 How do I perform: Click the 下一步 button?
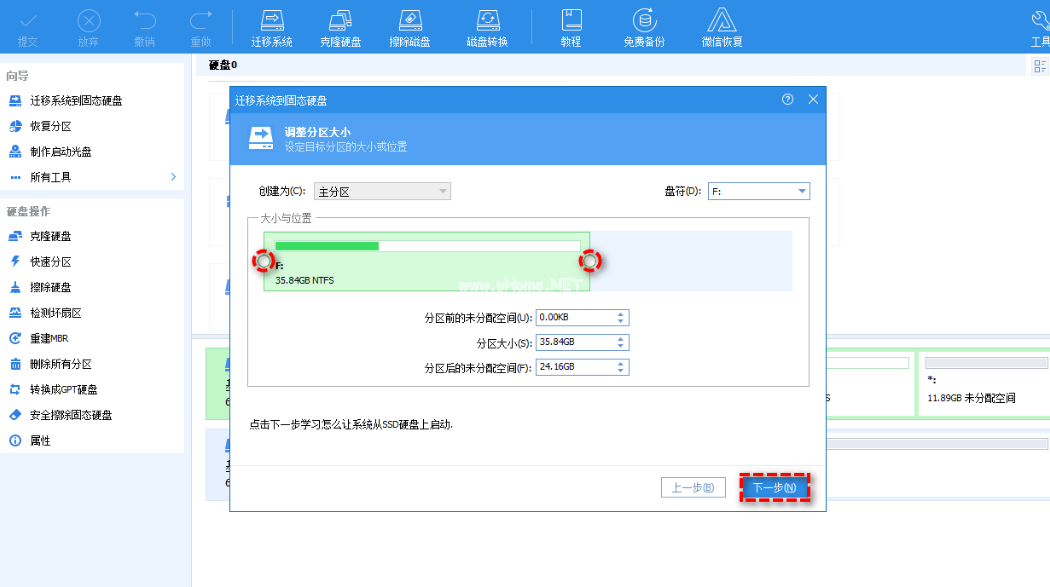pyautogui.click(x=774, y=488)
